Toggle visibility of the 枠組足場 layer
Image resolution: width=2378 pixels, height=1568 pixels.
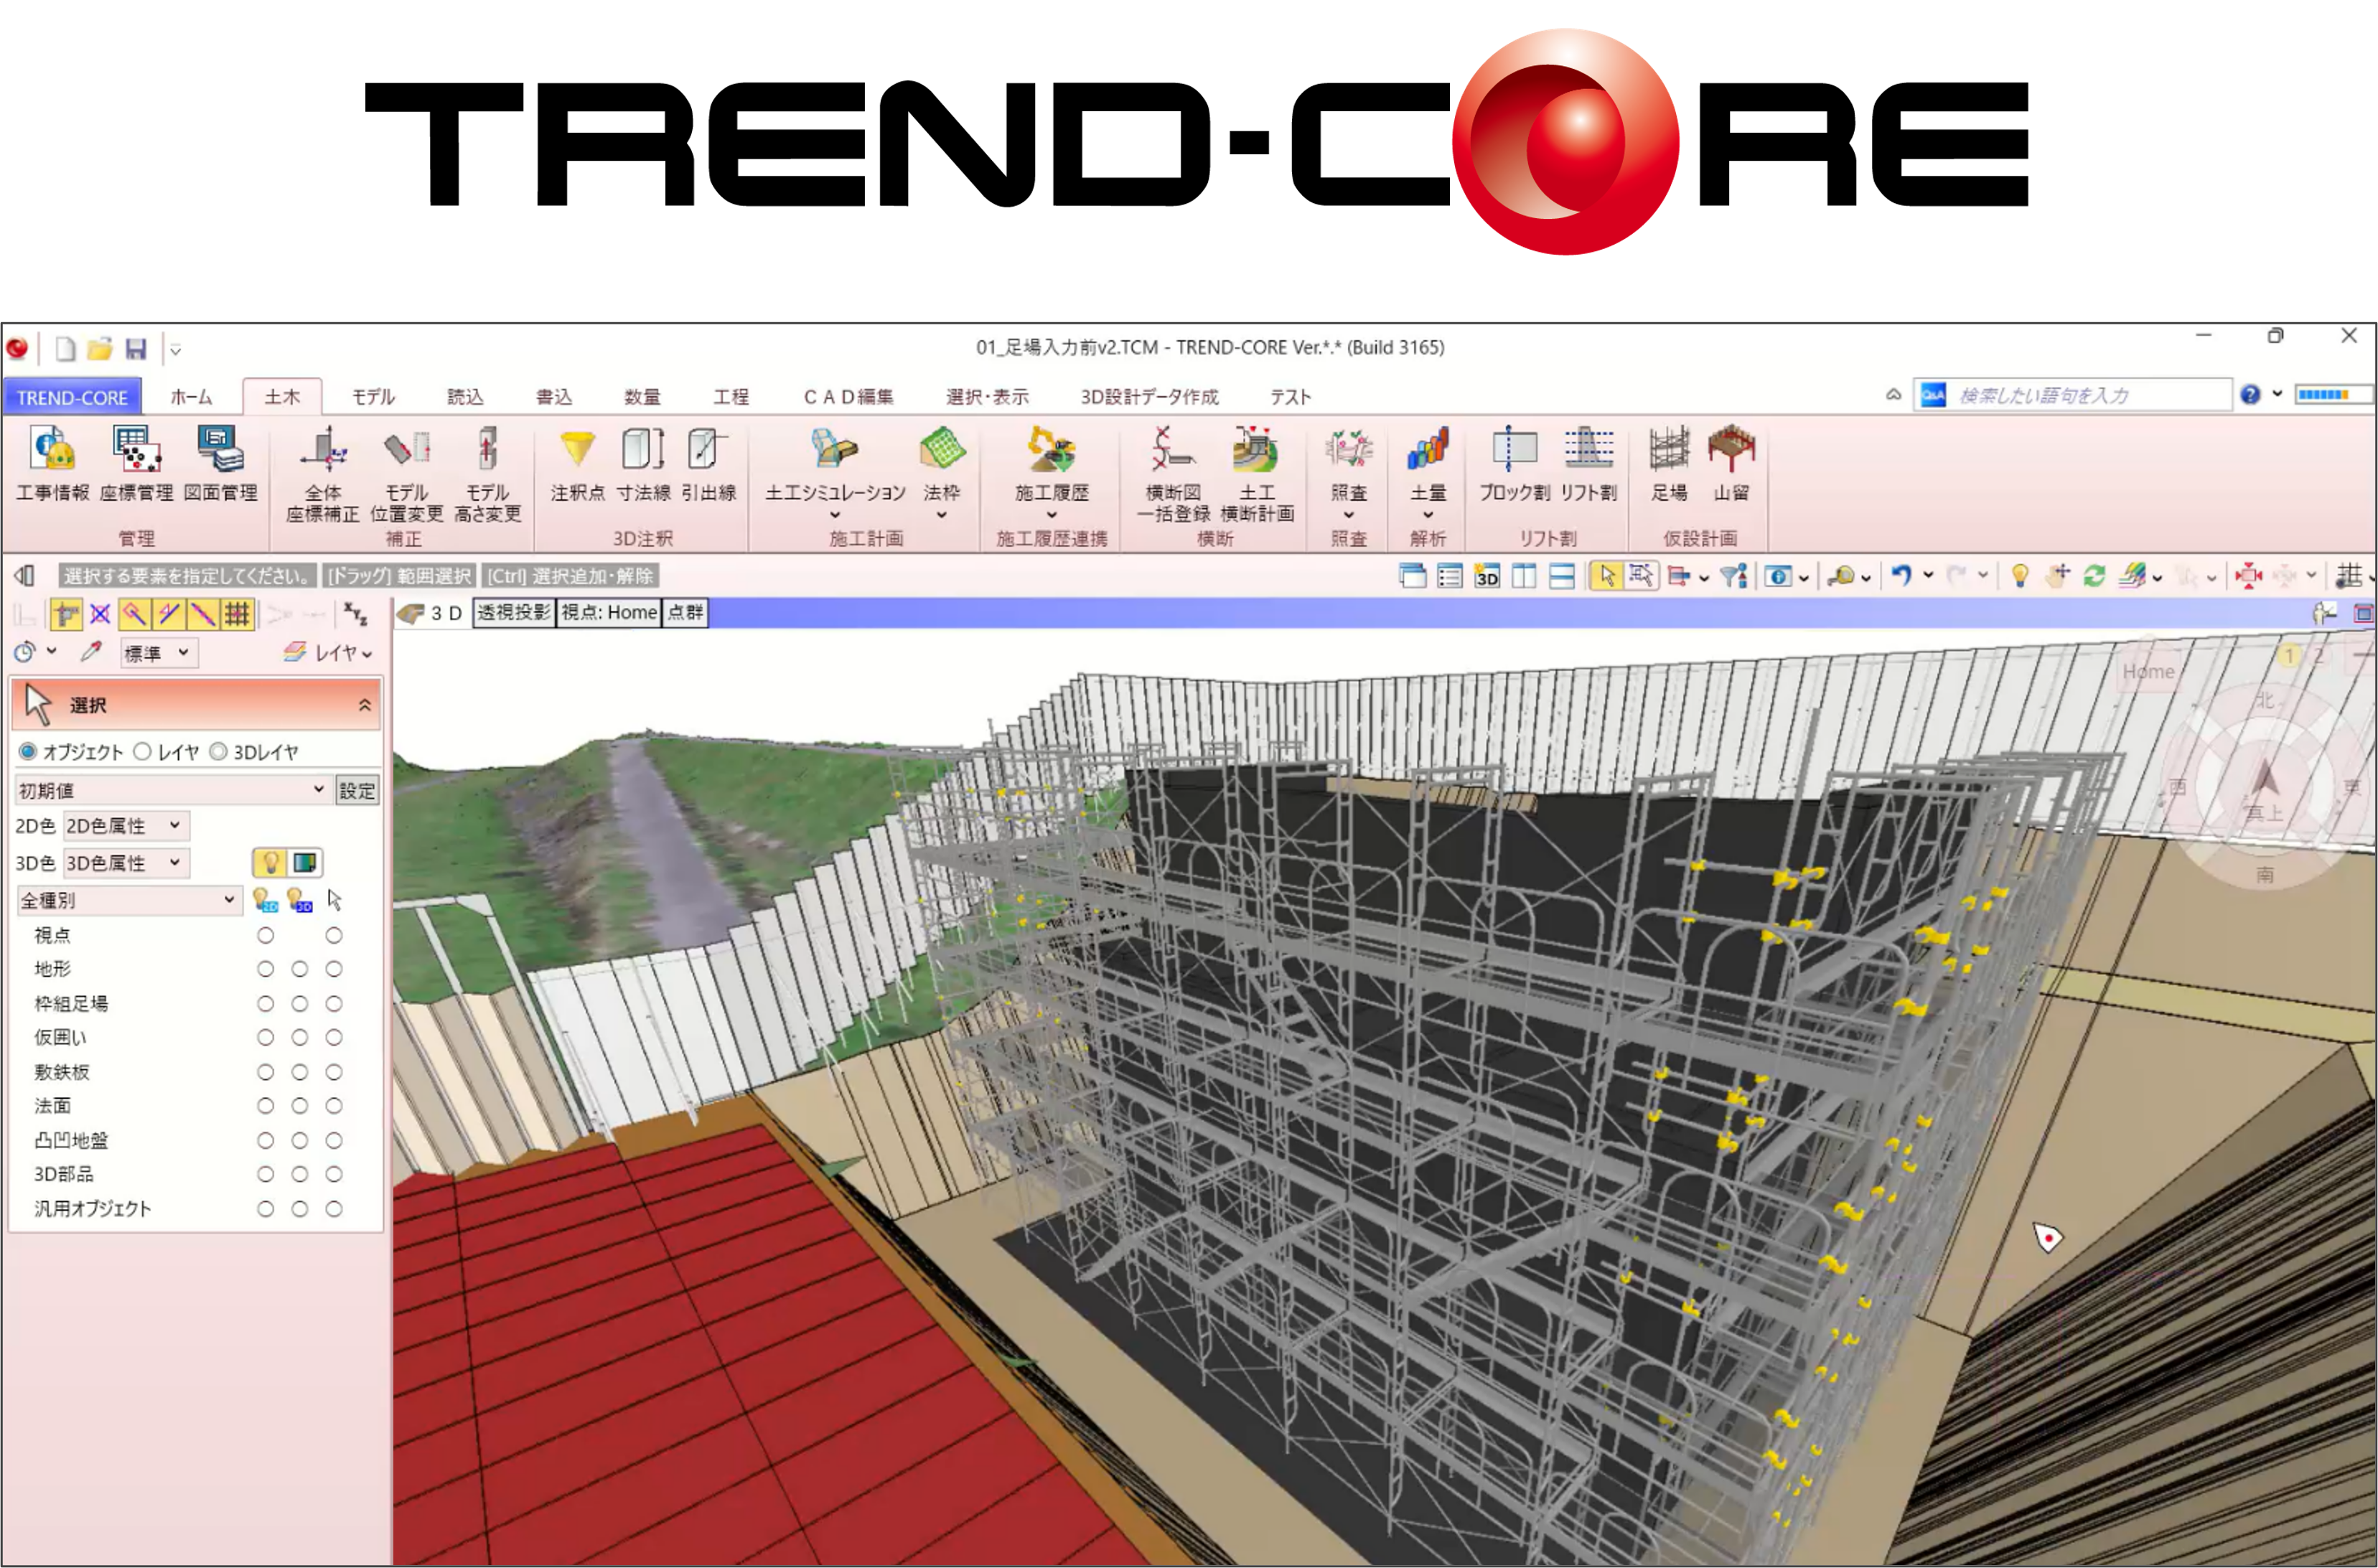265,1003
